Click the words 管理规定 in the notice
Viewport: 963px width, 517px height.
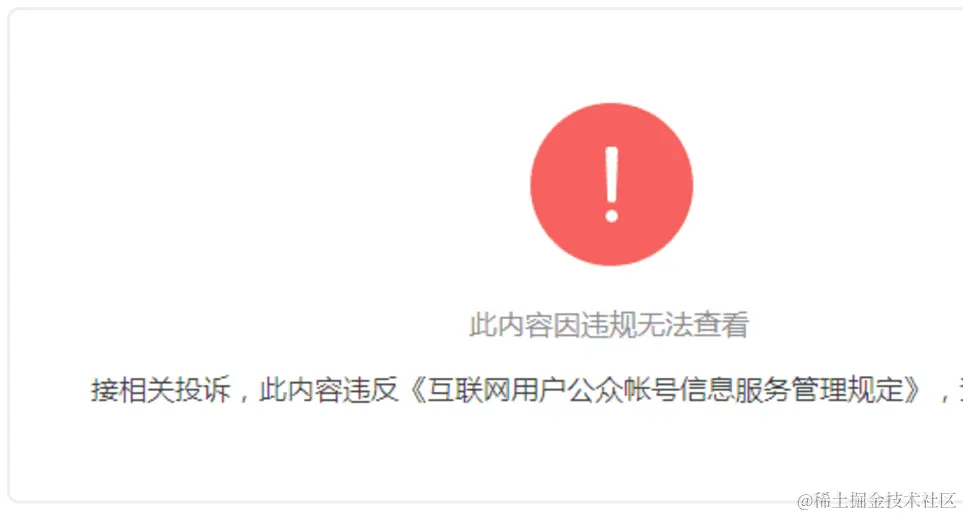tap(848, 390)
